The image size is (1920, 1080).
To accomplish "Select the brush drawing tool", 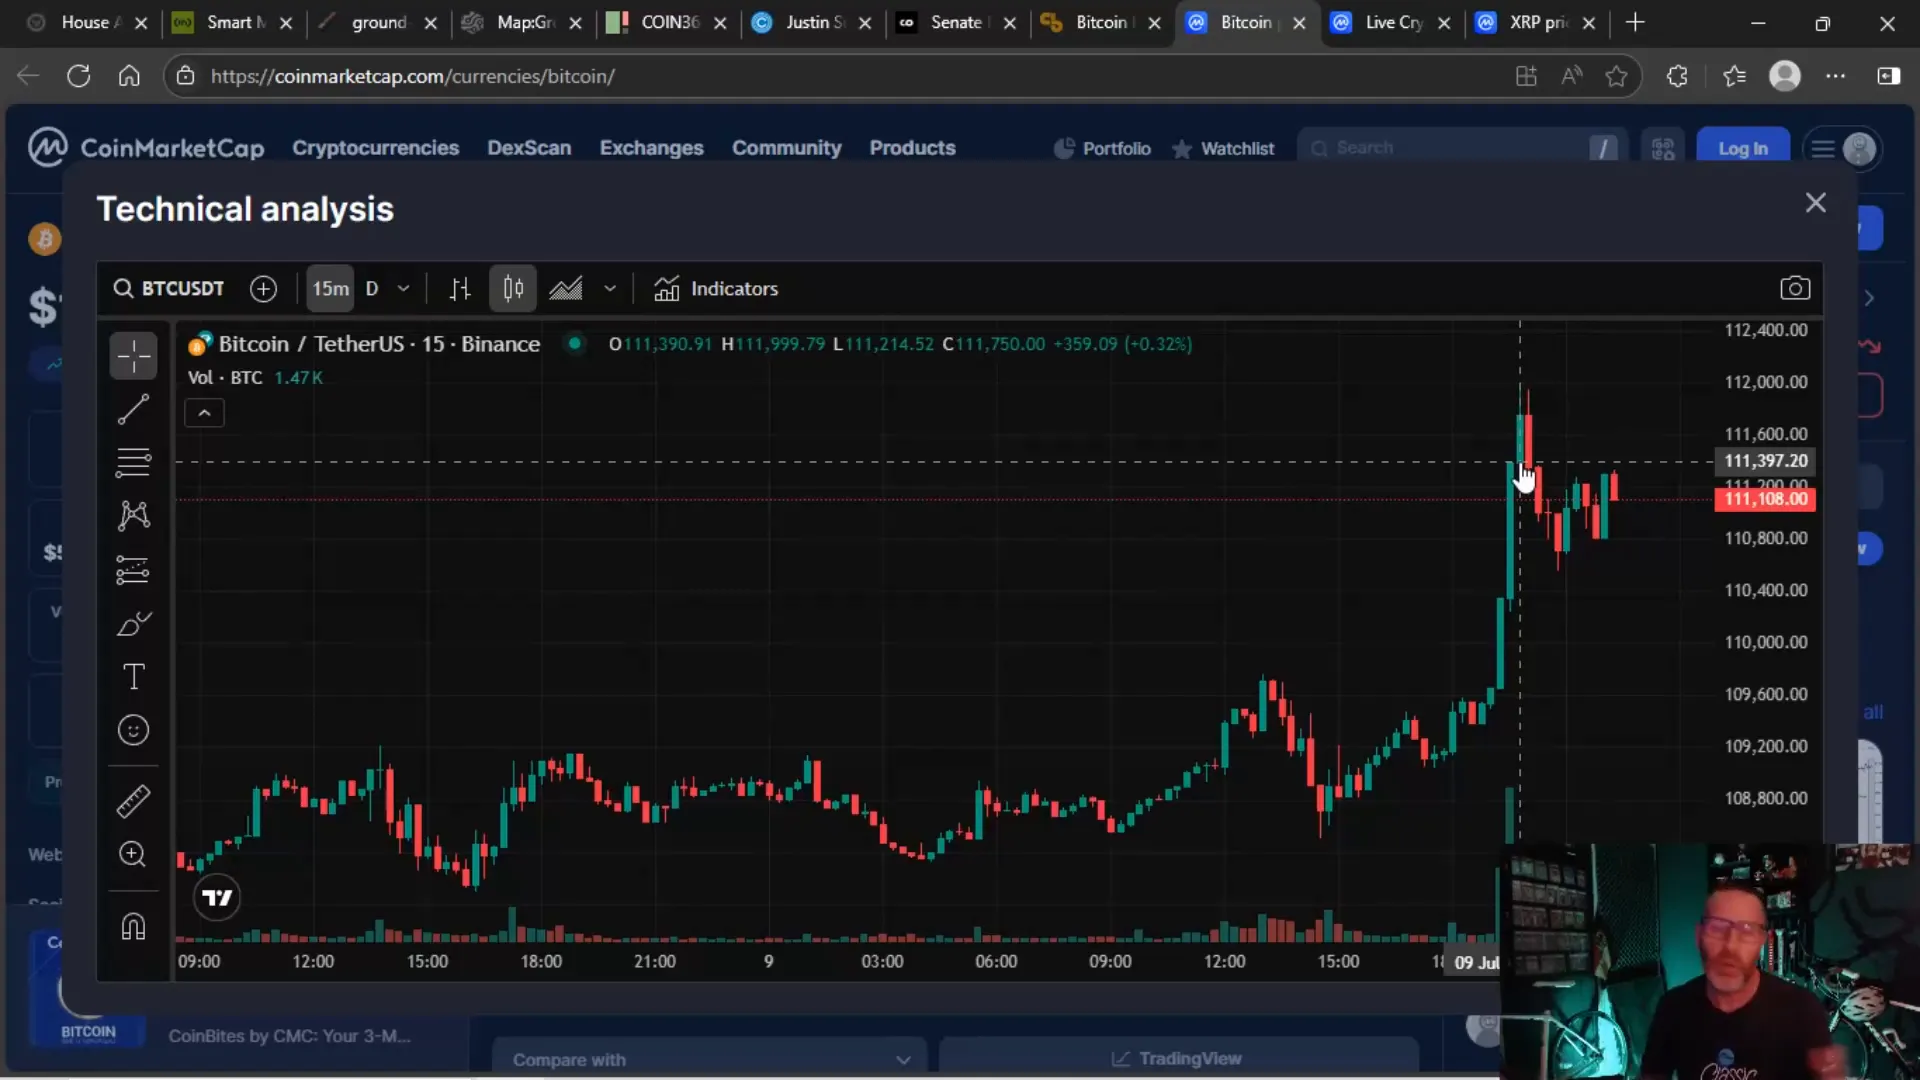I will tap(133, 624).
